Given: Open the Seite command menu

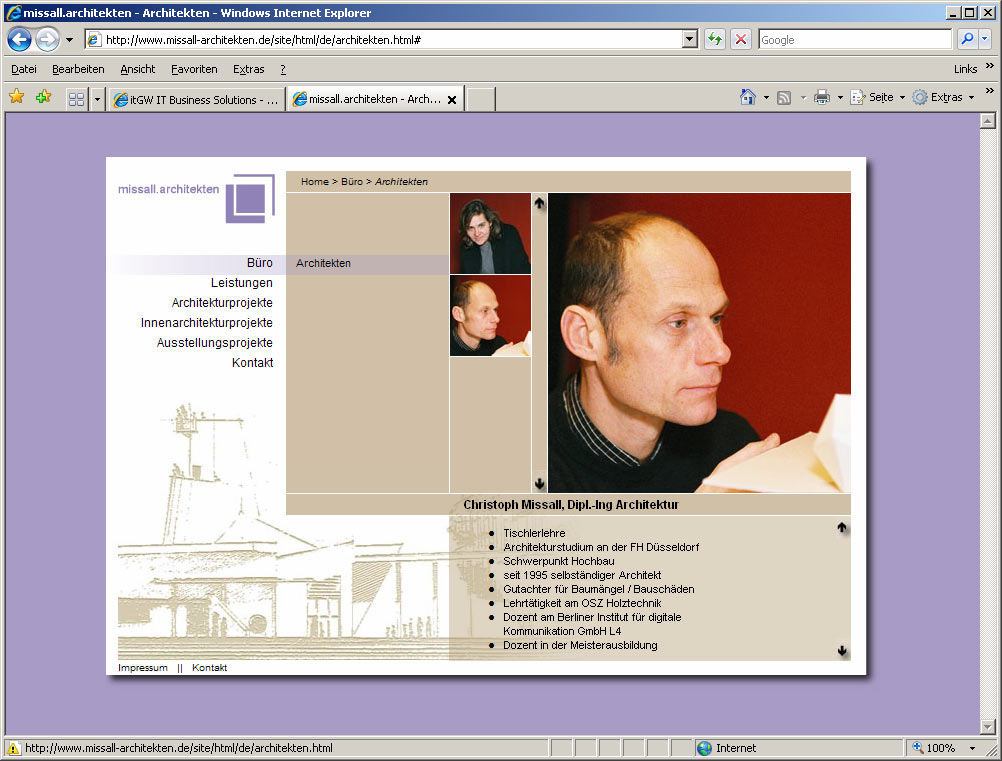Looking at the screenshot, I should [x=877, y=97].
